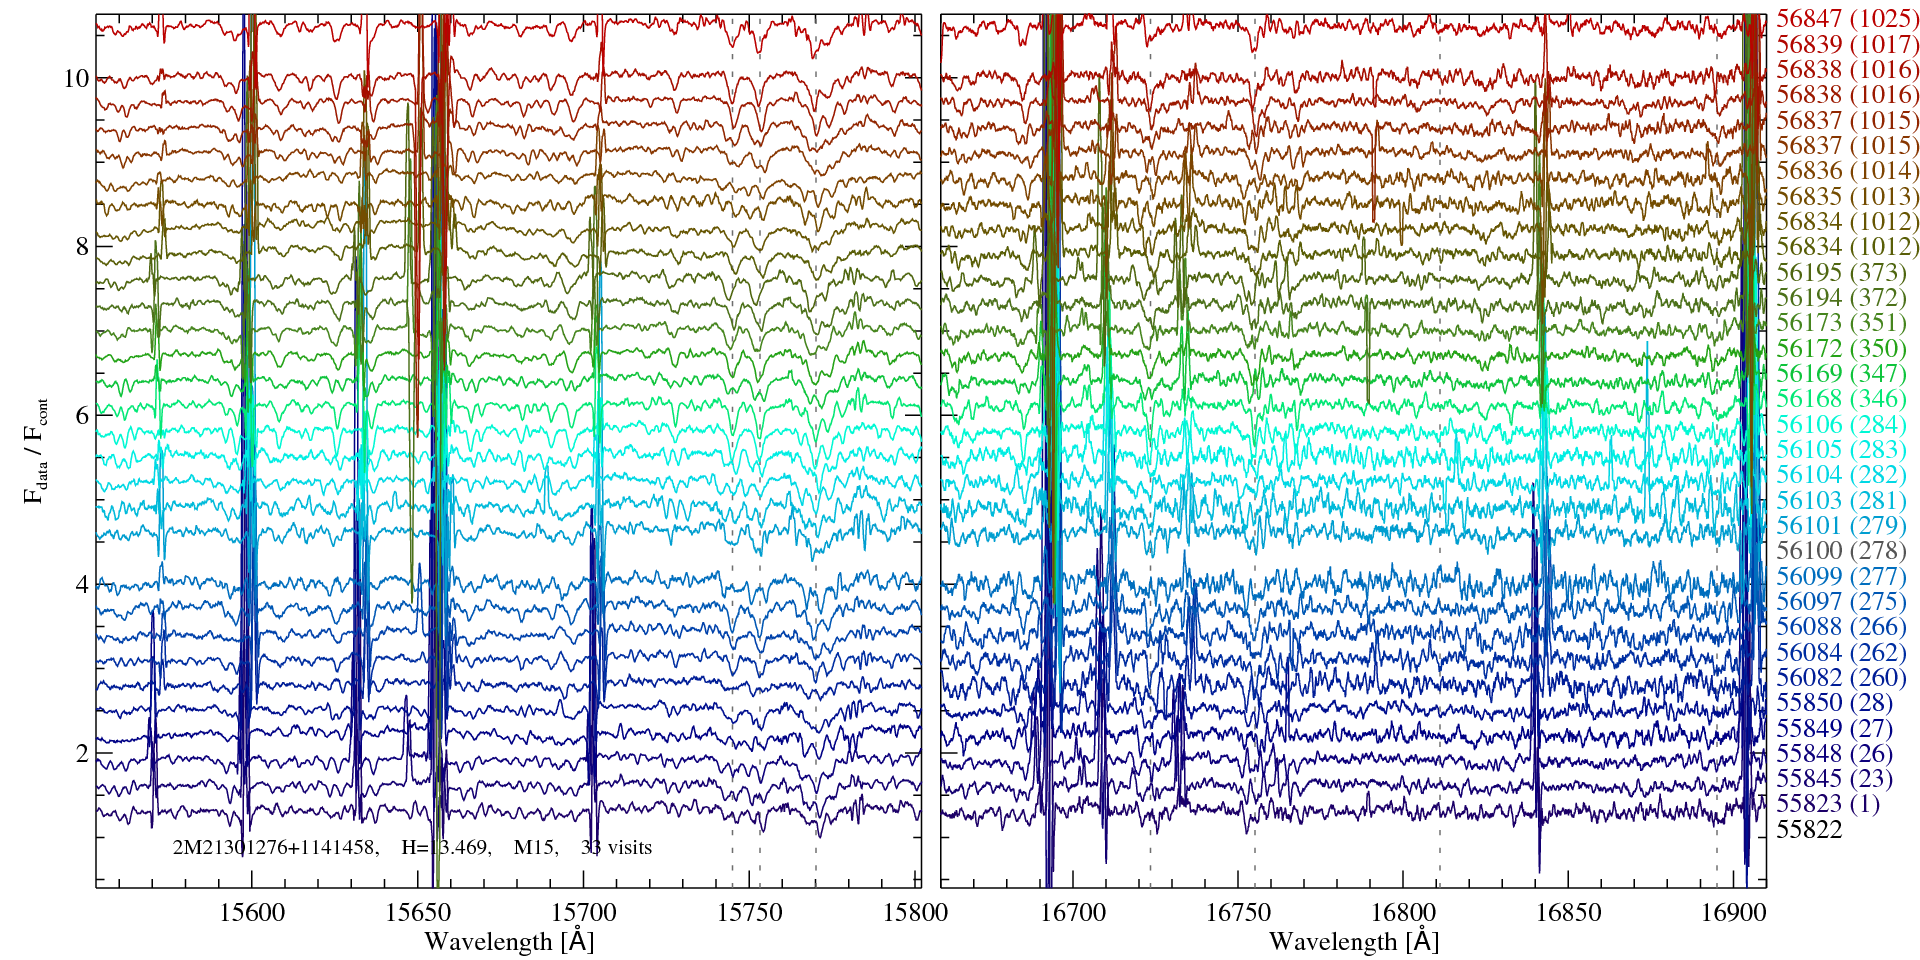This screenshot has width=1920, height=960.
Task: Click the right panel Wavelength axis title
Action: [x=1353, y=942]
